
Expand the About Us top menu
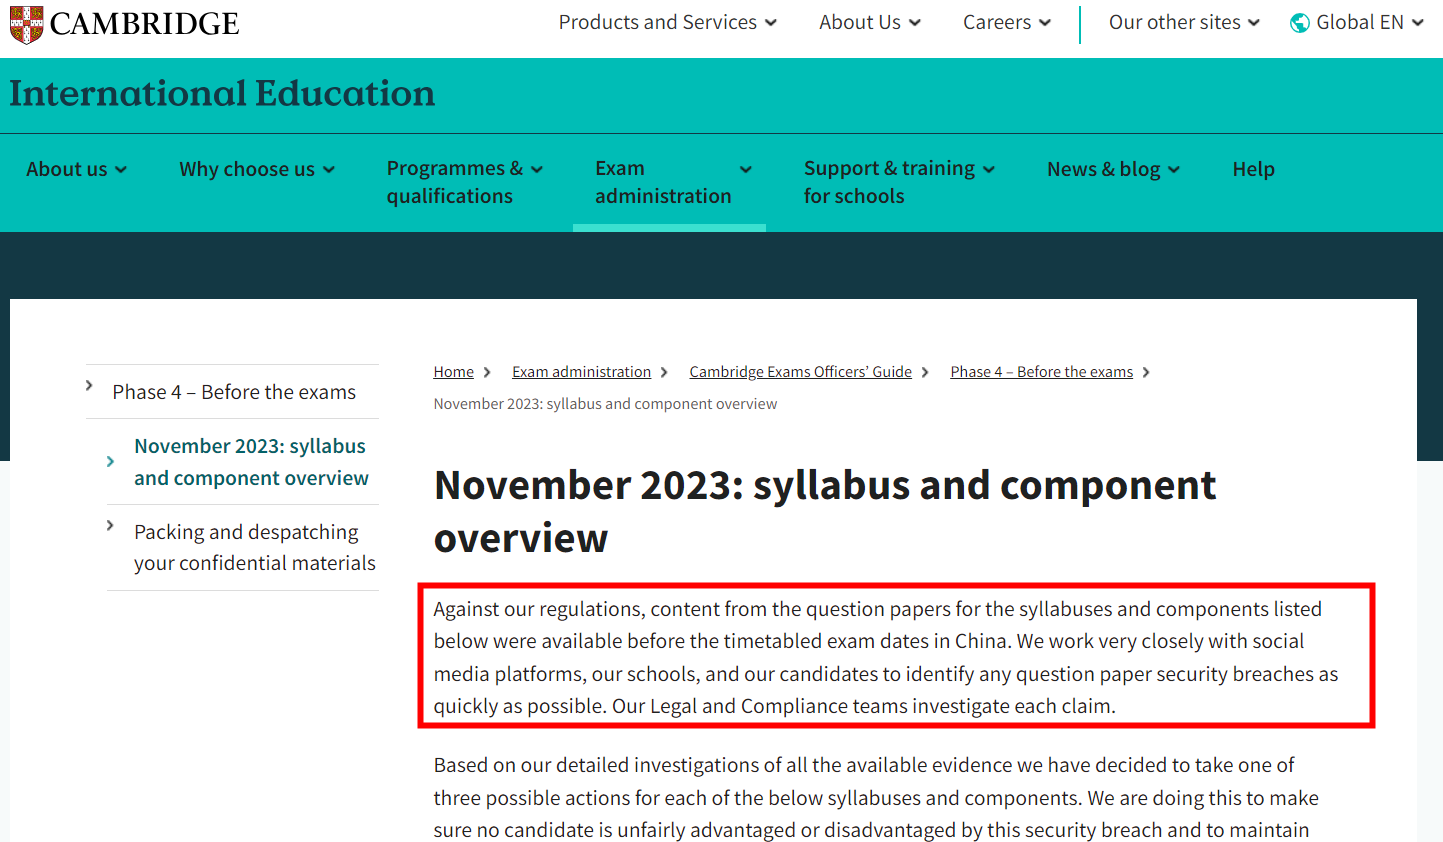pos(870,22)
